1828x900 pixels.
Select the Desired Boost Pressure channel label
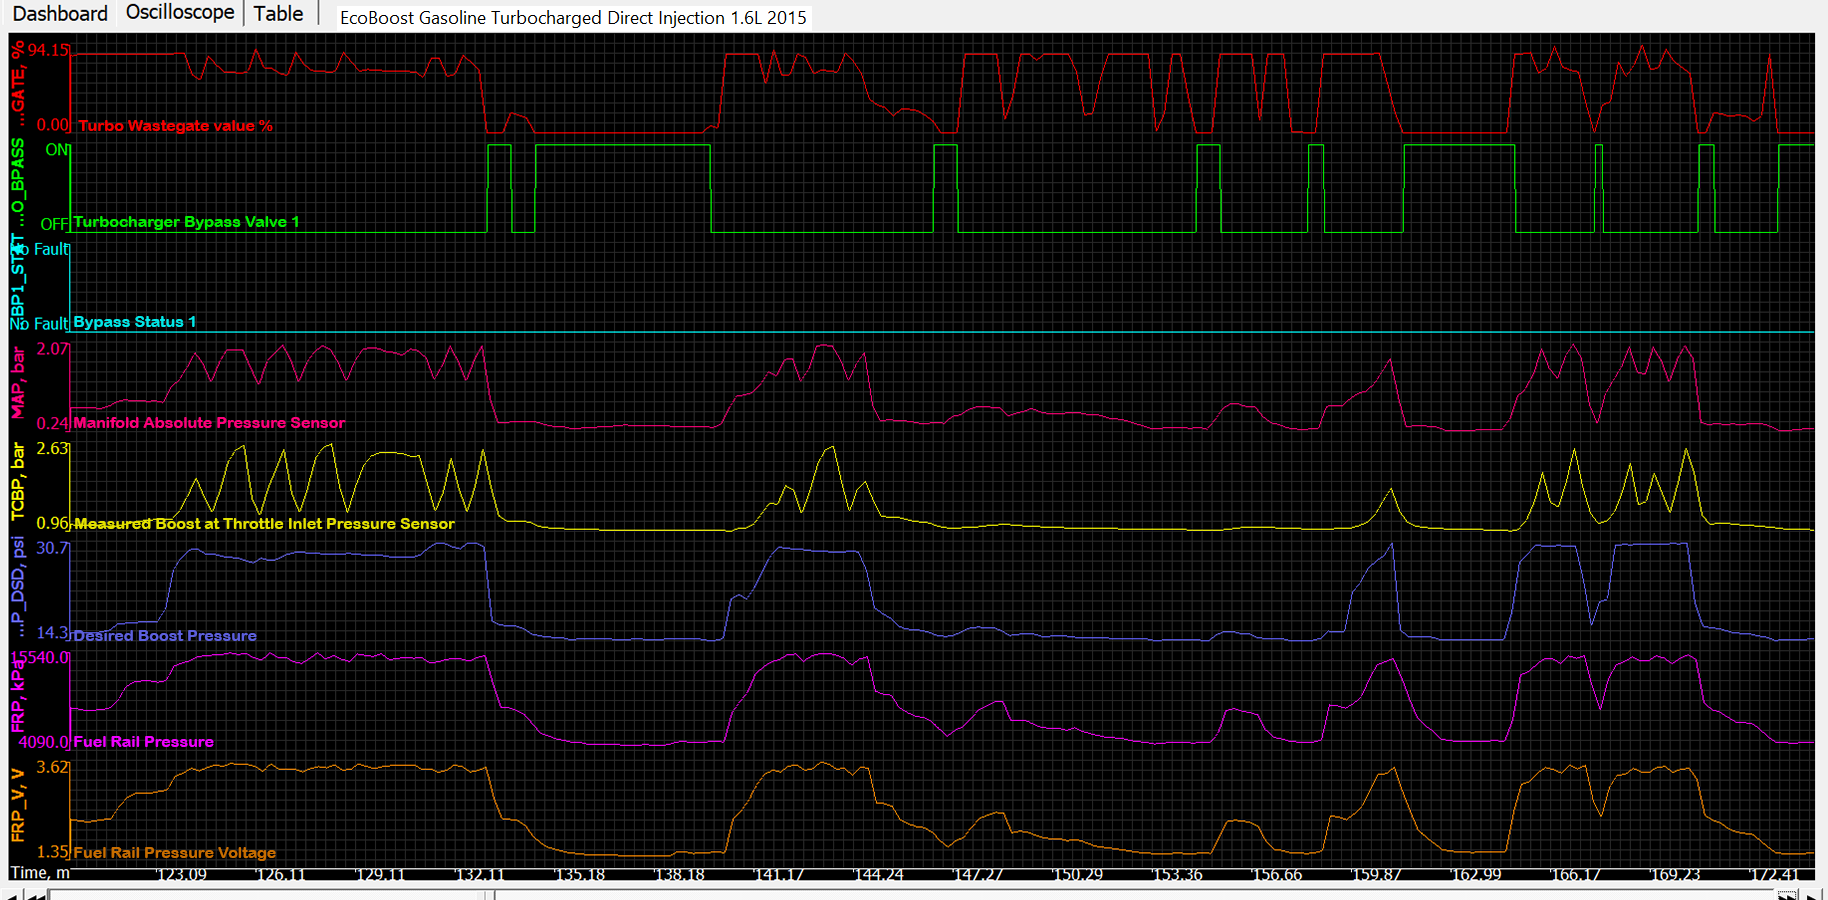[x=165, y=636]
